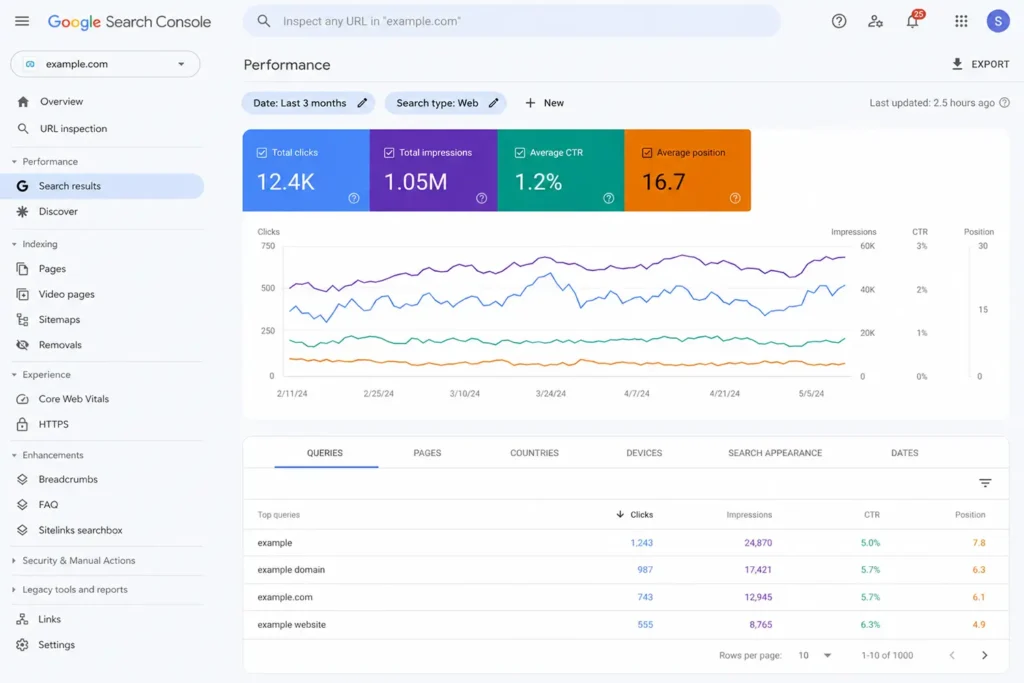
Task: Open the hamburger main menu
Action: click(x=22, y=21)
